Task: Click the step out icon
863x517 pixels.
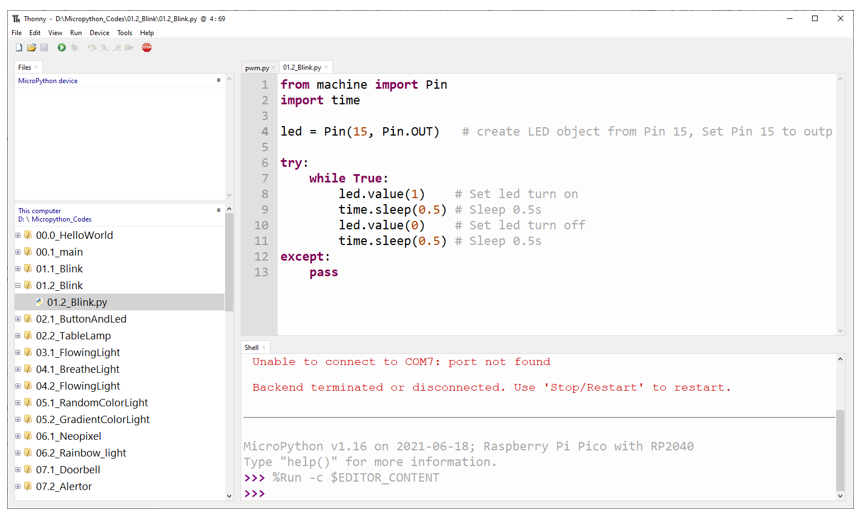Action: (x=117, y=48)
